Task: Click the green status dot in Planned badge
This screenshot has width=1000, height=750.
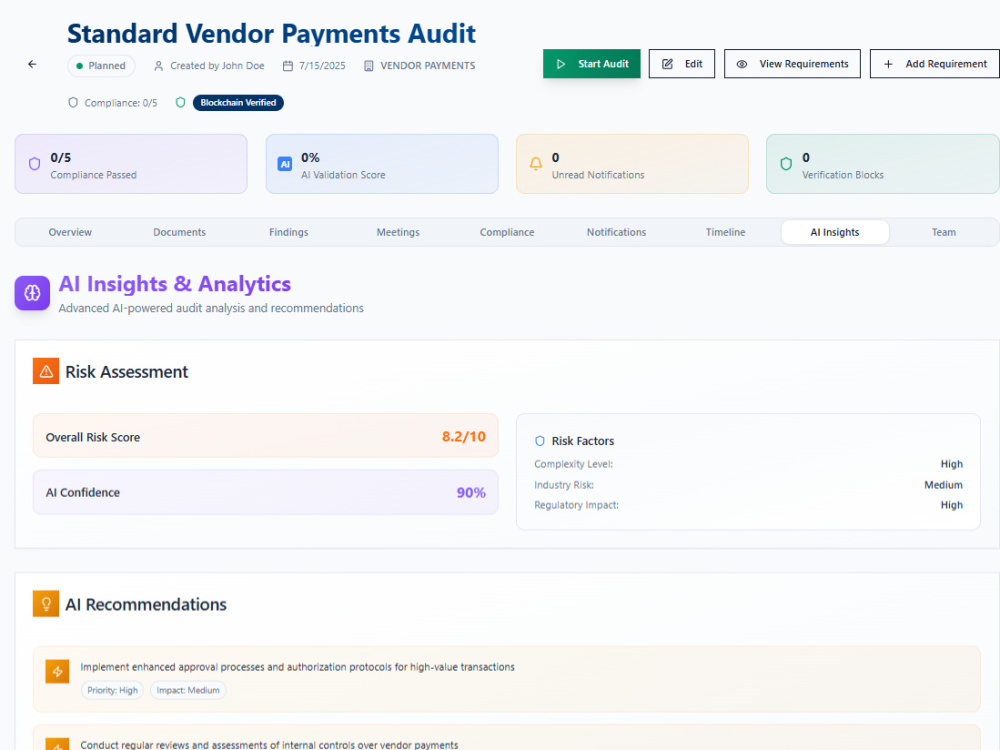Action: point(80,66)
